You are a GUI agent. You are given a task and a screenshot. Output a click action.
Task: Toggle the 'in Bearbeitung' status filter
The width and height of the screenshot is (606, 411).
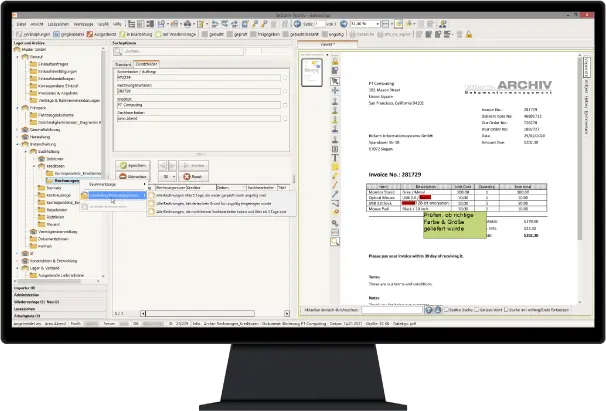[x=136, y=34]
